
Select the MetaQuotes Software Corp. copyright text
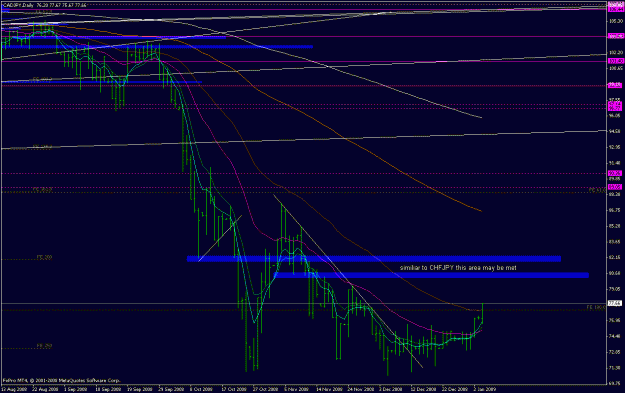click(x=61, y=380)
